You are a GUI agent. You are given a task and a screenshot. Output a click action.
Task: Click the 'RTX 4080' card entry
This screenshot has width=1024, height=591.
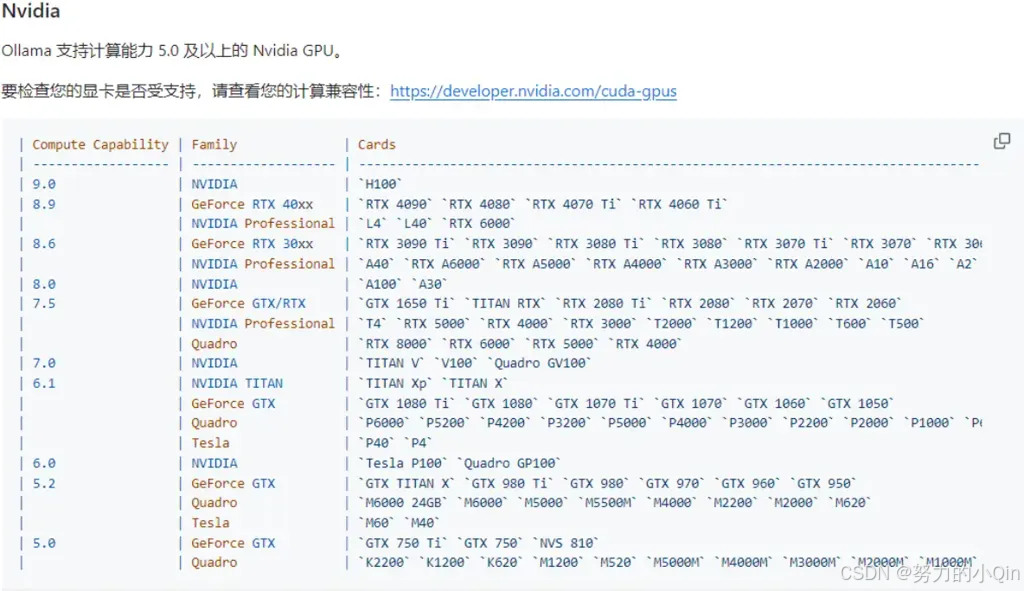tap(479, 204)
